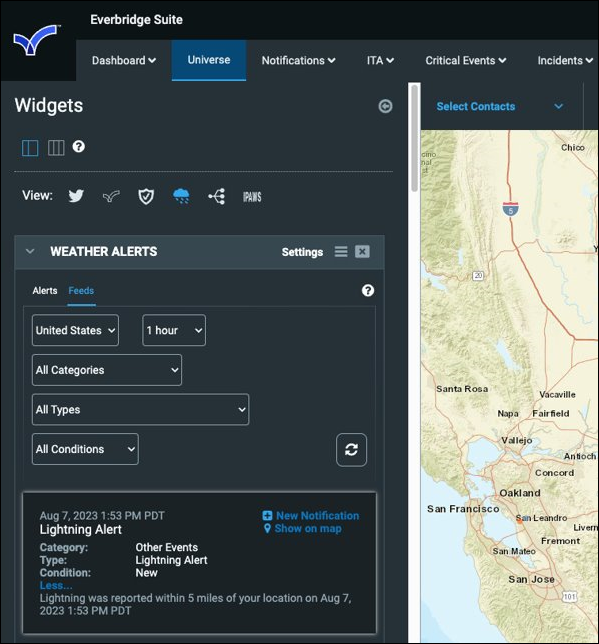Click the plus icon beside New Notification
This screenshot has width=599, height=644.
click(x=267, y=515)
